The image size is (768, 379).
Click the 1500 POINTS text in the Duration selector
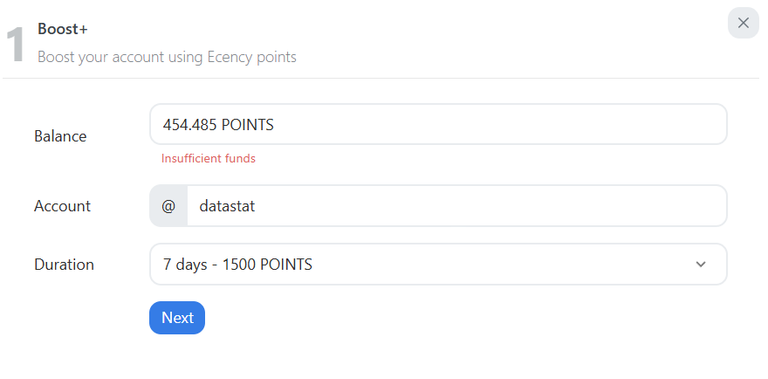(267, 264)
